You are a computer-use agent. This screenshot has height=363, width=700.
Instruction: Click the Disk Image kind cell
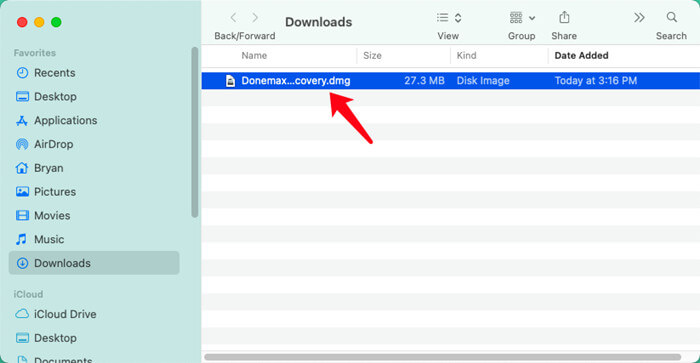coord(483,81)
